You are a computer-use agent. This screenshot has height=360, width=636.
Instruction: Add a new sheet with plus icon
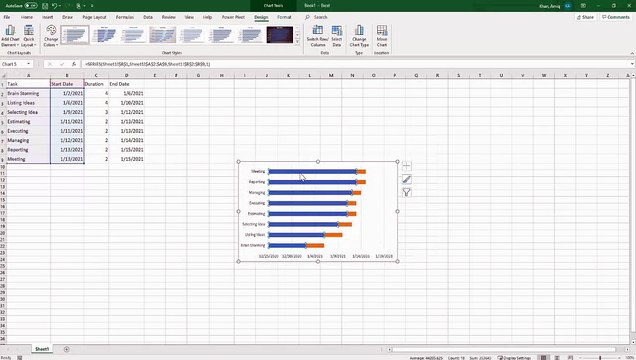[67, 349]
